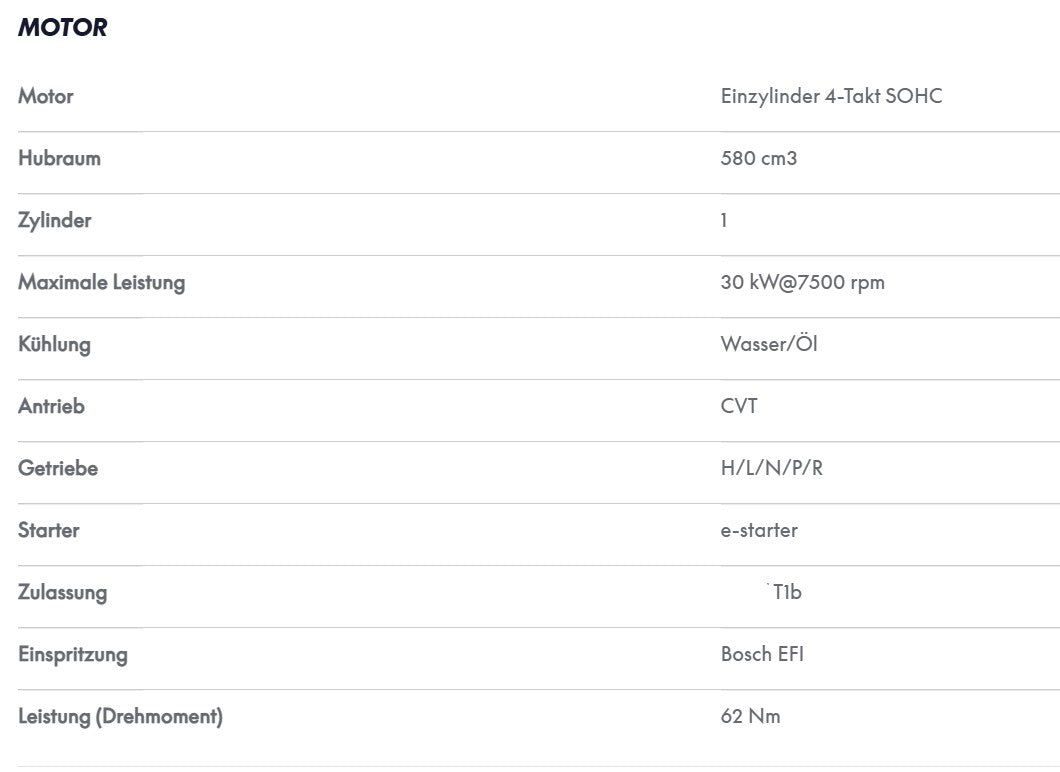Click the Einzylinder 4-Takt SOHC value
Image resolution: width=1060 pixels, height=772 pixels.
coord(831,96)
